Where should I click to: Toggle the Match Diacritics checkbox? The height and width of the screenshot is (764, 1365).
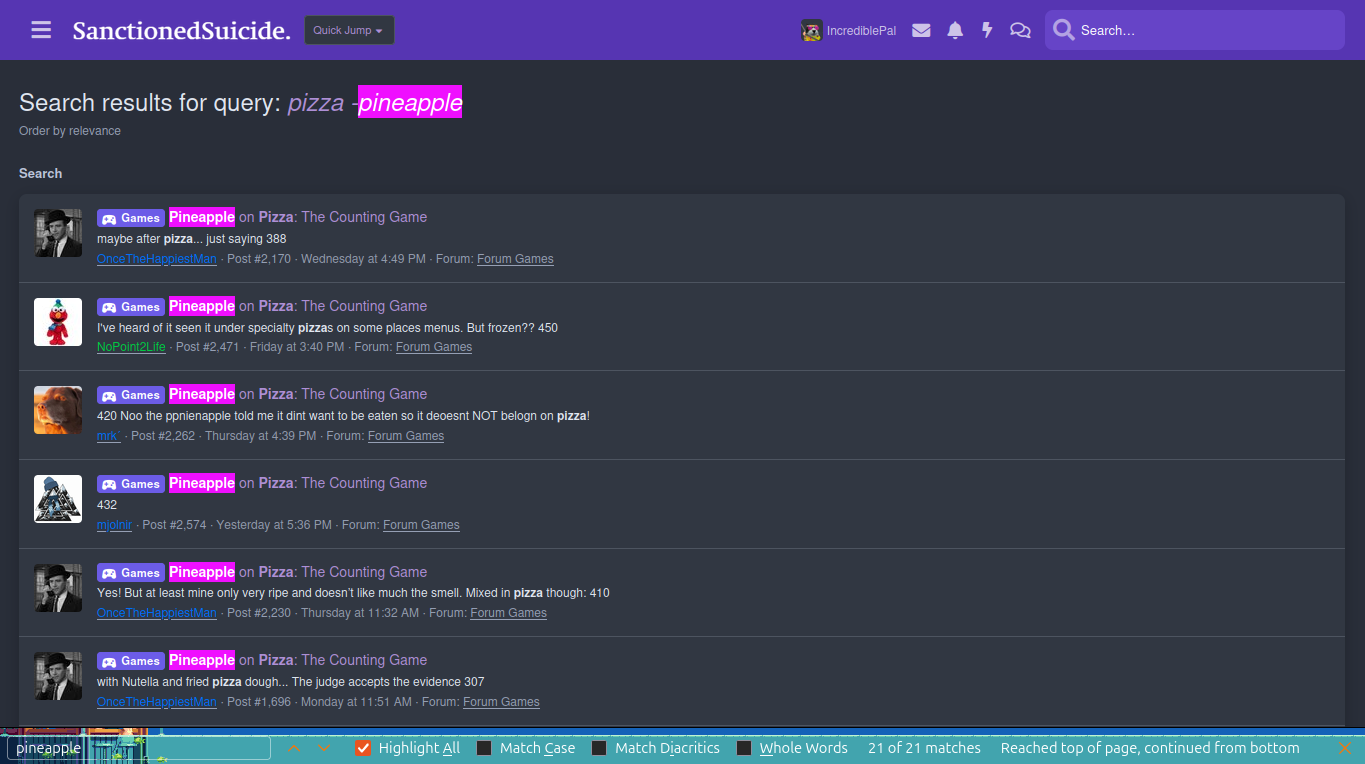pyautogui.click(x=599, y=748)
